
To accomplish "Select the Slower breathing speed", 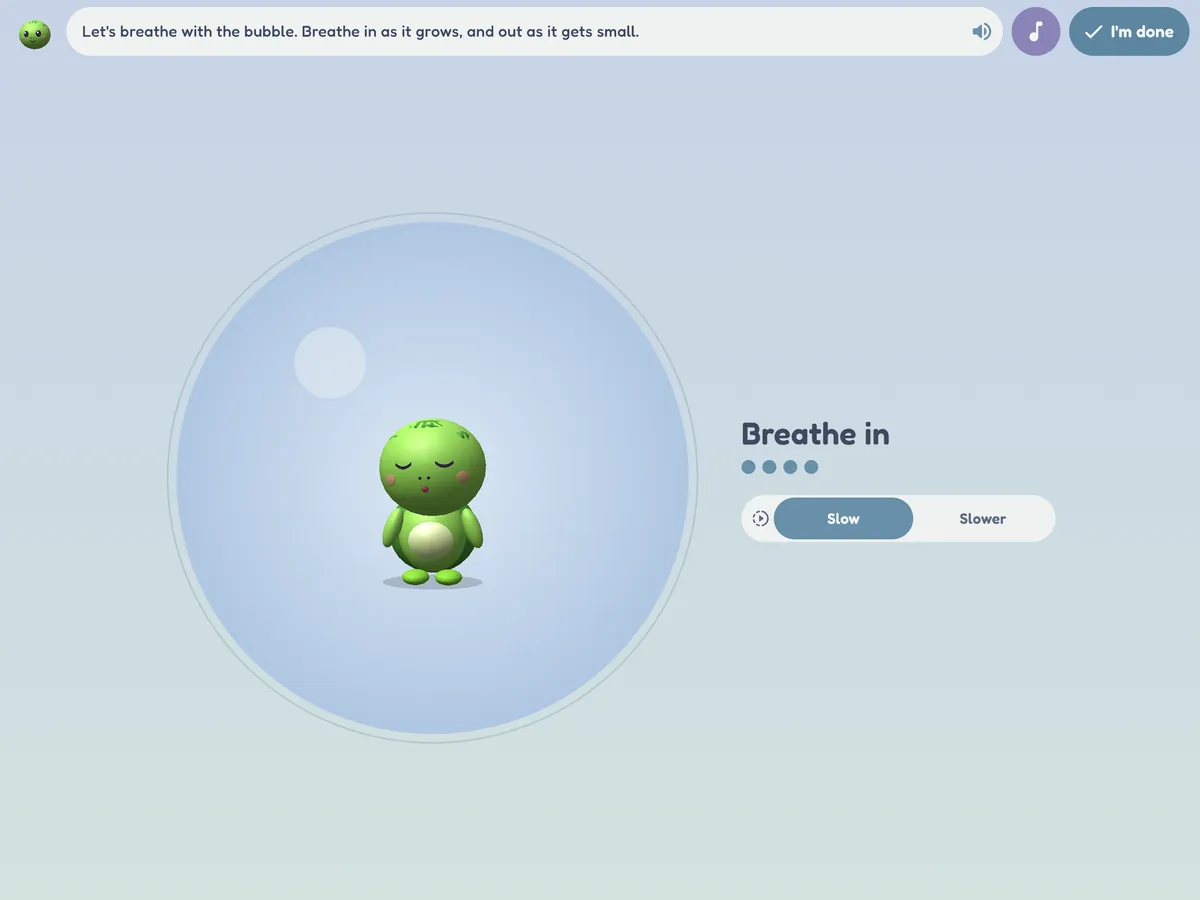I will [983, 519].
